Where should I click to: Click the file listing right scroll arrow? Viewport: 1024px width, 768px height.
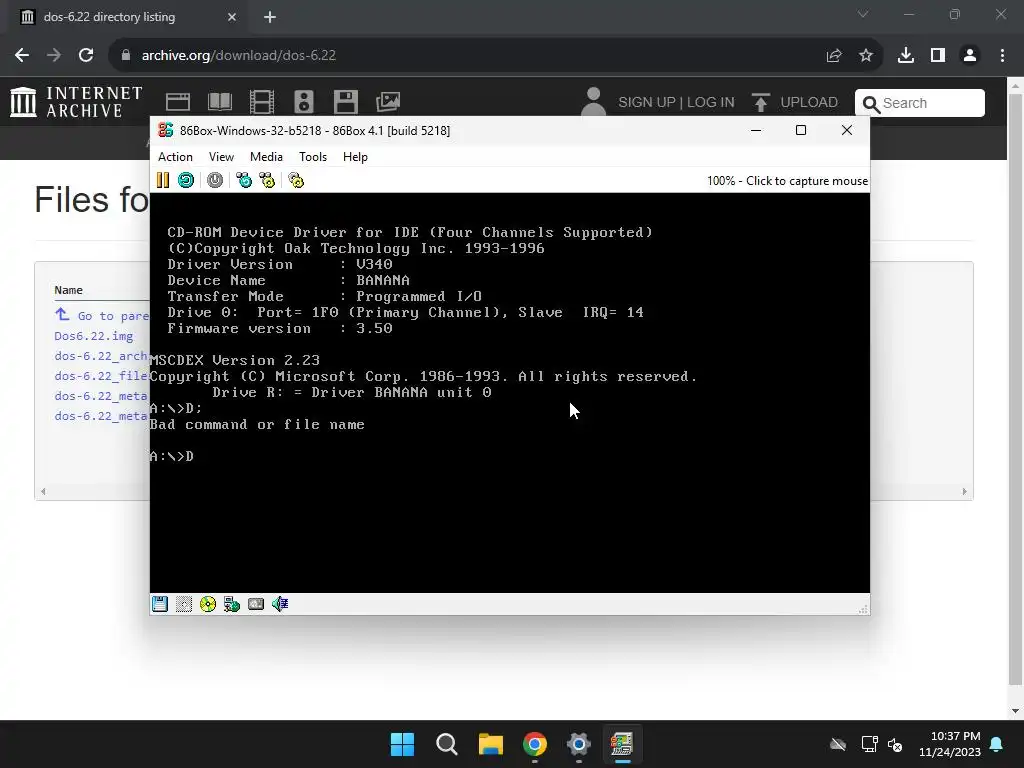(x=965, y=492)
